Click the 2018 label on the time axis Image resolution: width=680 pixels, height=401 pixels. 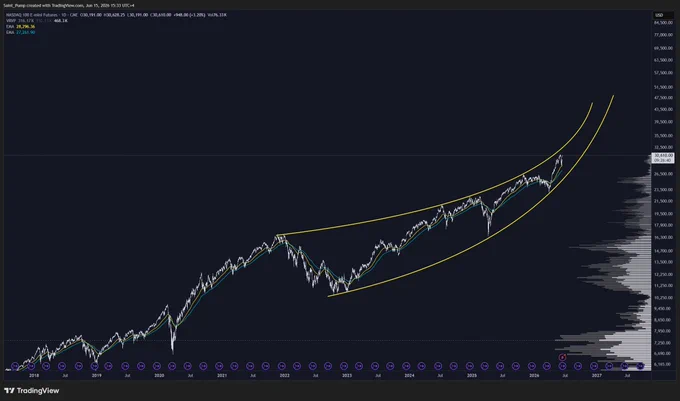click(34, 375)
